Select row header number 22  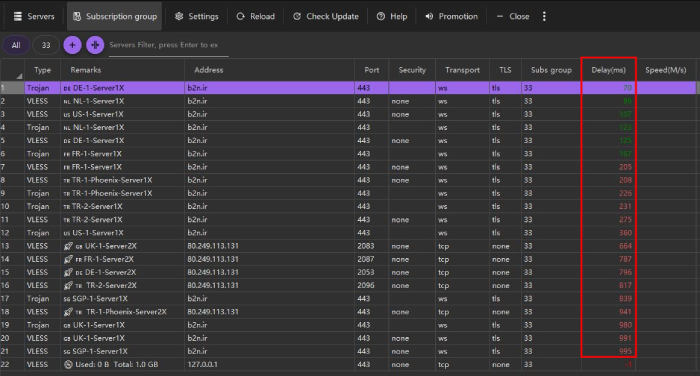click(x=12, y=364)
